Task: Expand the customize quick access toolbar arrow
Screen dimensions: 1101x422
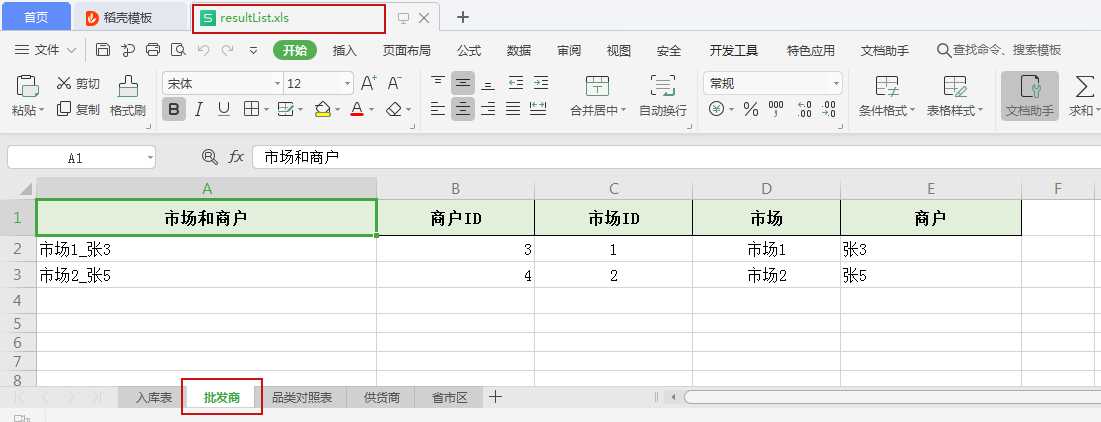Action: tap(253, 50)
